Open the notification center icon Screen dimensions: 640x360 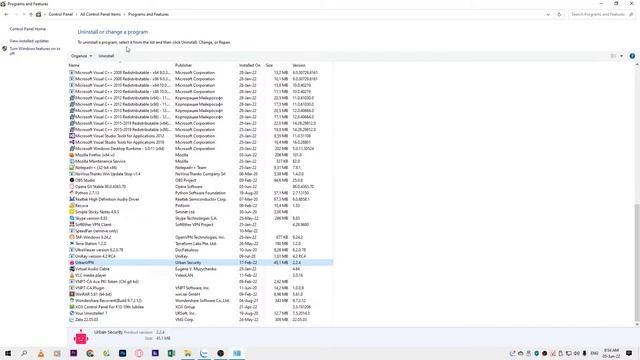[629, 353]
